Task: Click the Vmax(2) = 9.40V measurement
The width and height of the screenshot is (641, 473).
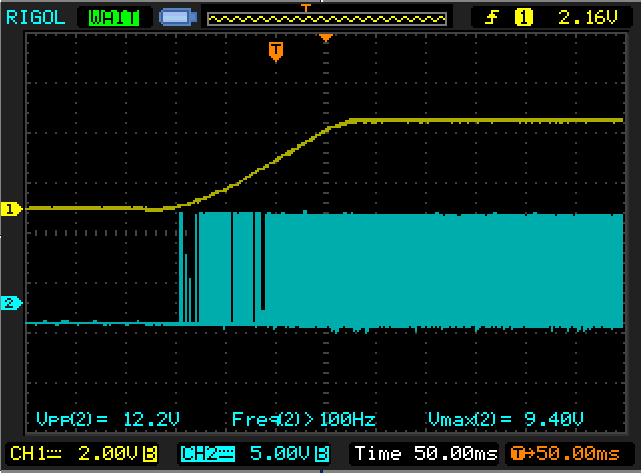Action: pos(506,419)
